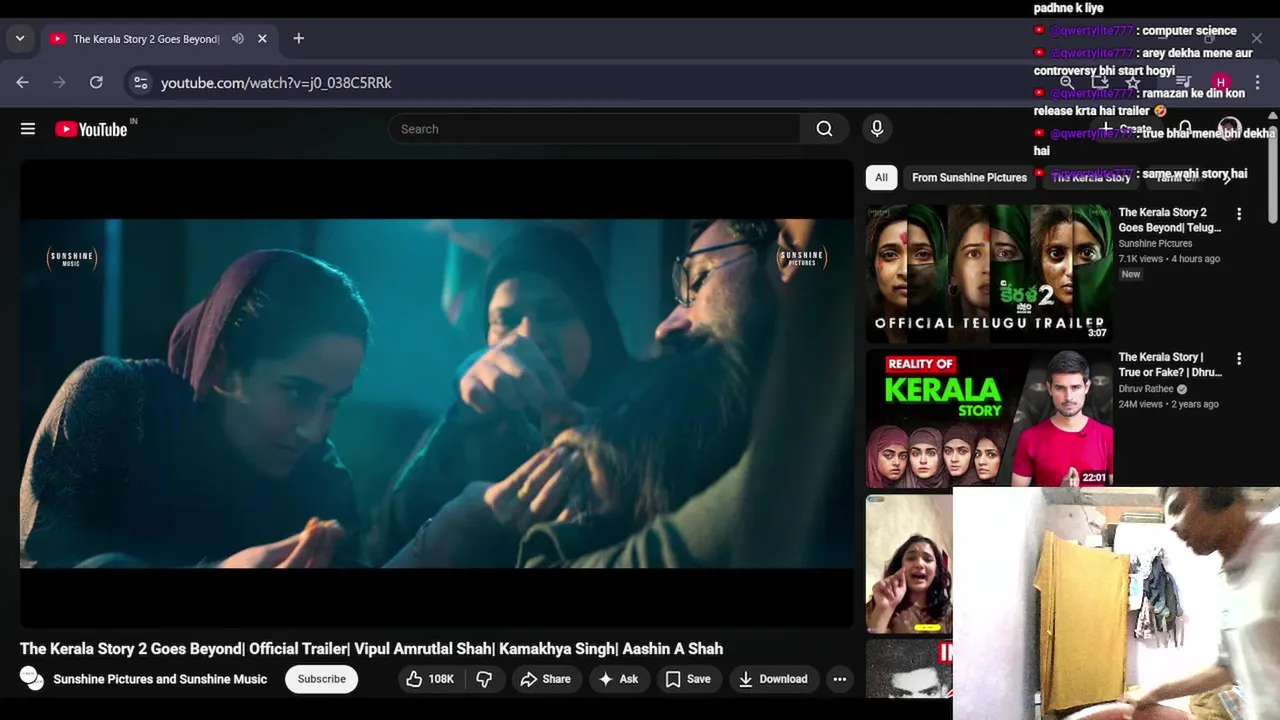Open the tab search dropdown arrow
The image size is (1280, 720).
pyautogui.click(x=20, y=39)
